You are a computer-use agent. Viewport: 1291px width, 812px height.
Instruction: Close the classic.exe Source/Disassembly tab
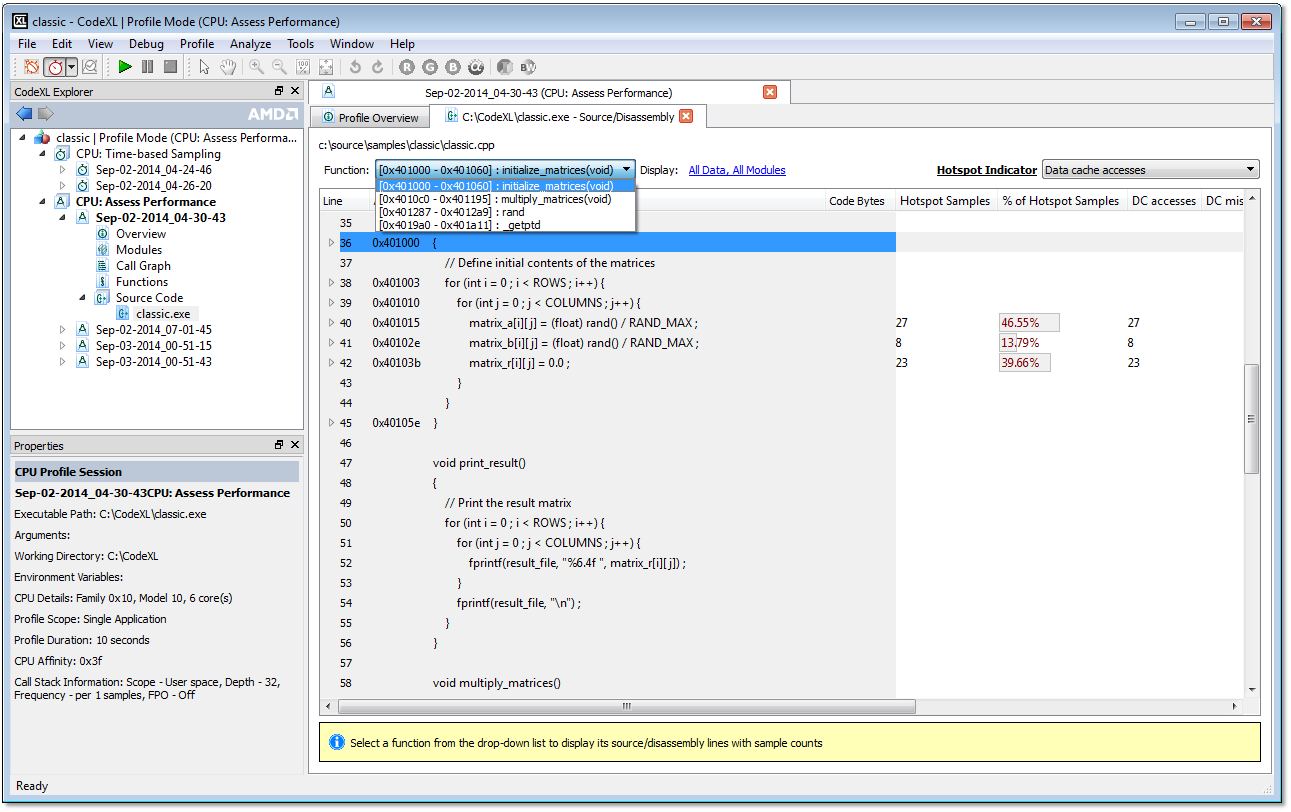pyautogui.click(x=686, y=116)
